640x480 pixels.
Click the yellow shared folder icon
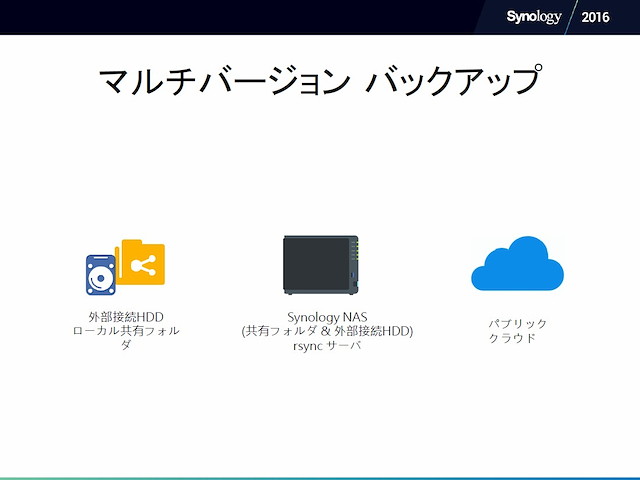(140, 262)
